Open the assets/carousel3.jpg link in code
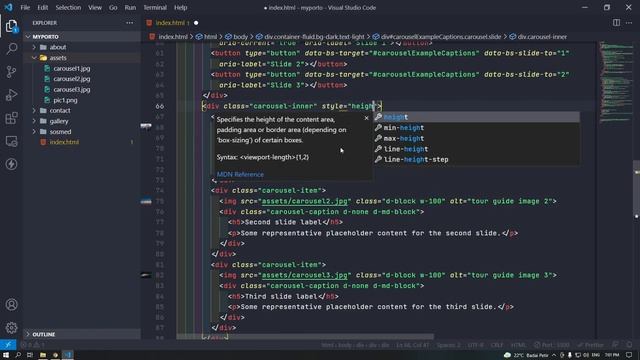Viewport: 640px width, 360px height. [304, 276]
